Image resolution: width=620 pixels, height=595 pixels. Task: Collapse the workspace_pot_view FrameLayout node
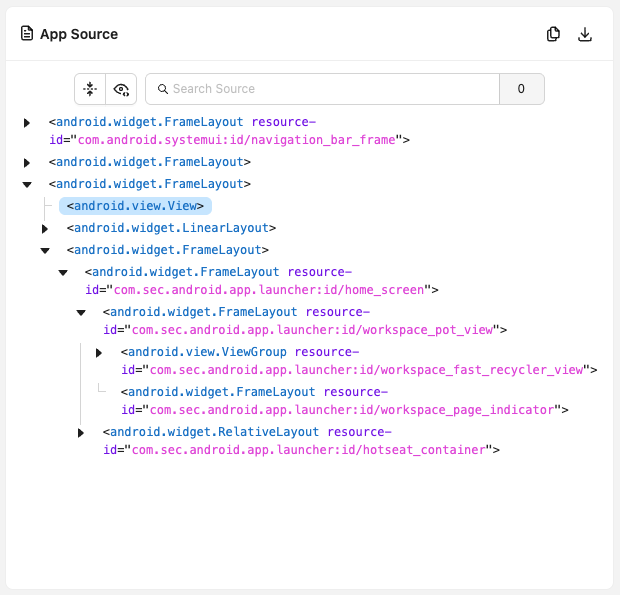coord(81,313)
